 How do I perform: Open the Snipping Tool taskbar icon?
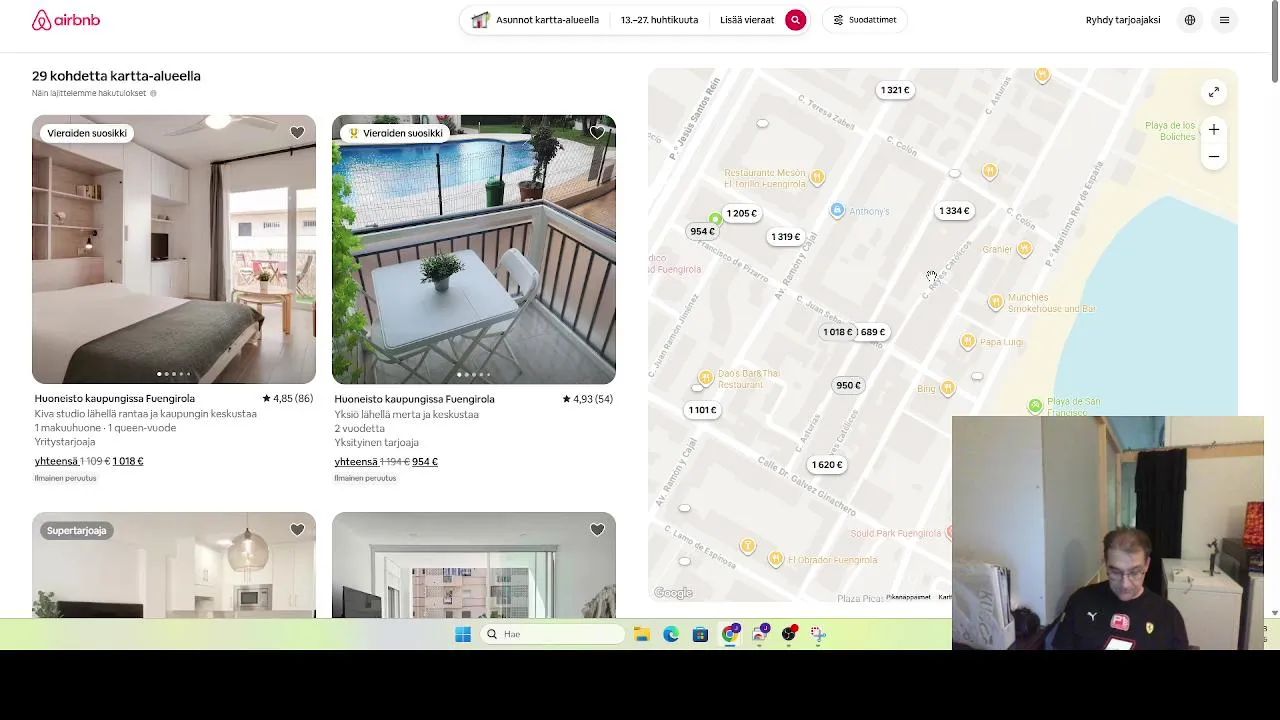tap(818, 634)
